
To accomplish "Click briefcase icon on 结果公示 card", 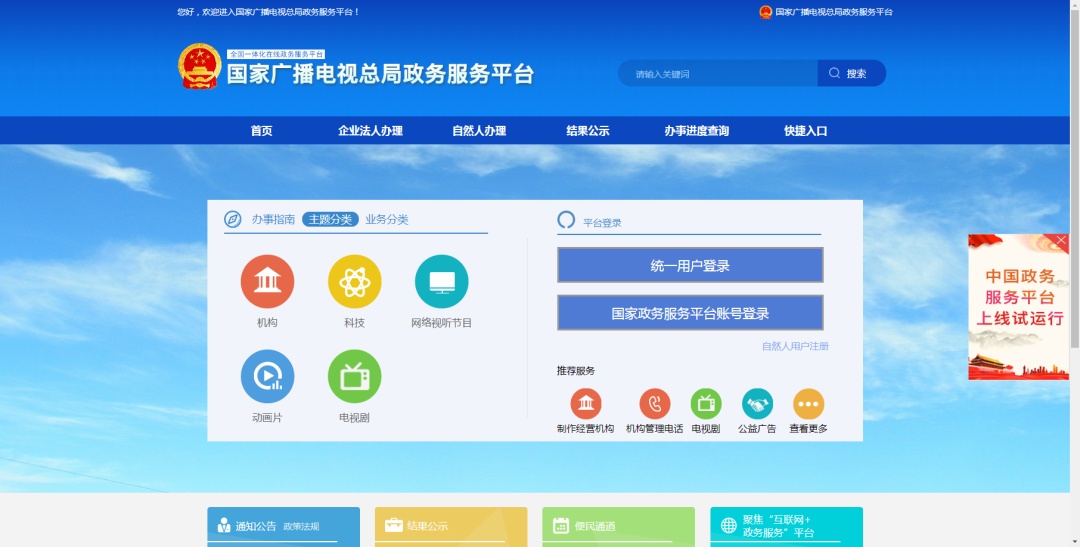I will [x=393, y=525].
